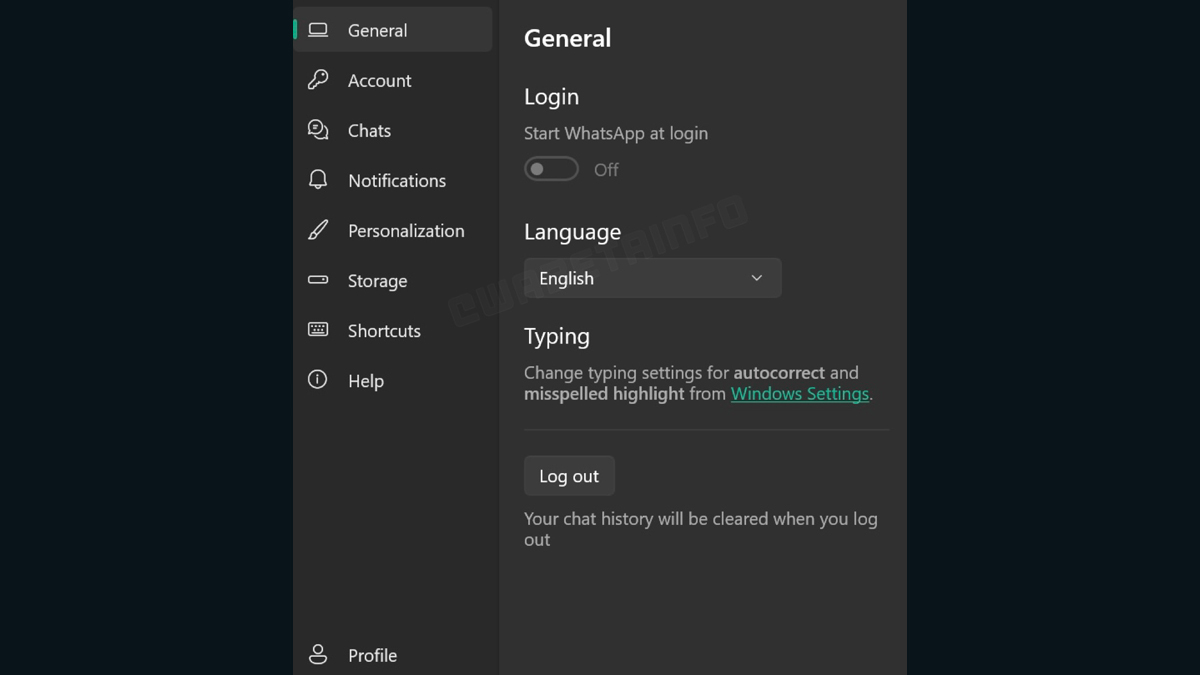
Task: Click the Profile person icon
Action: tap(318, 655)
